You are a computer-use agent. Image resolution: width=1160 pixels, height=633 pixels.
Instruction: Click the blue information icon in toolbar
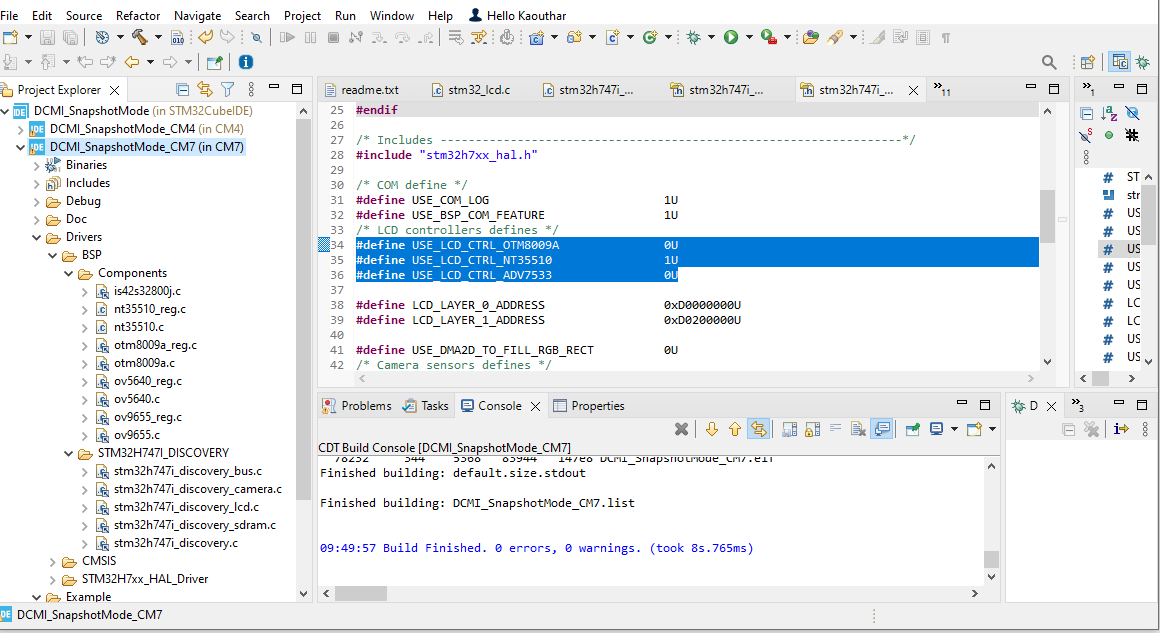pyautogui.click(x=246, y=62)
